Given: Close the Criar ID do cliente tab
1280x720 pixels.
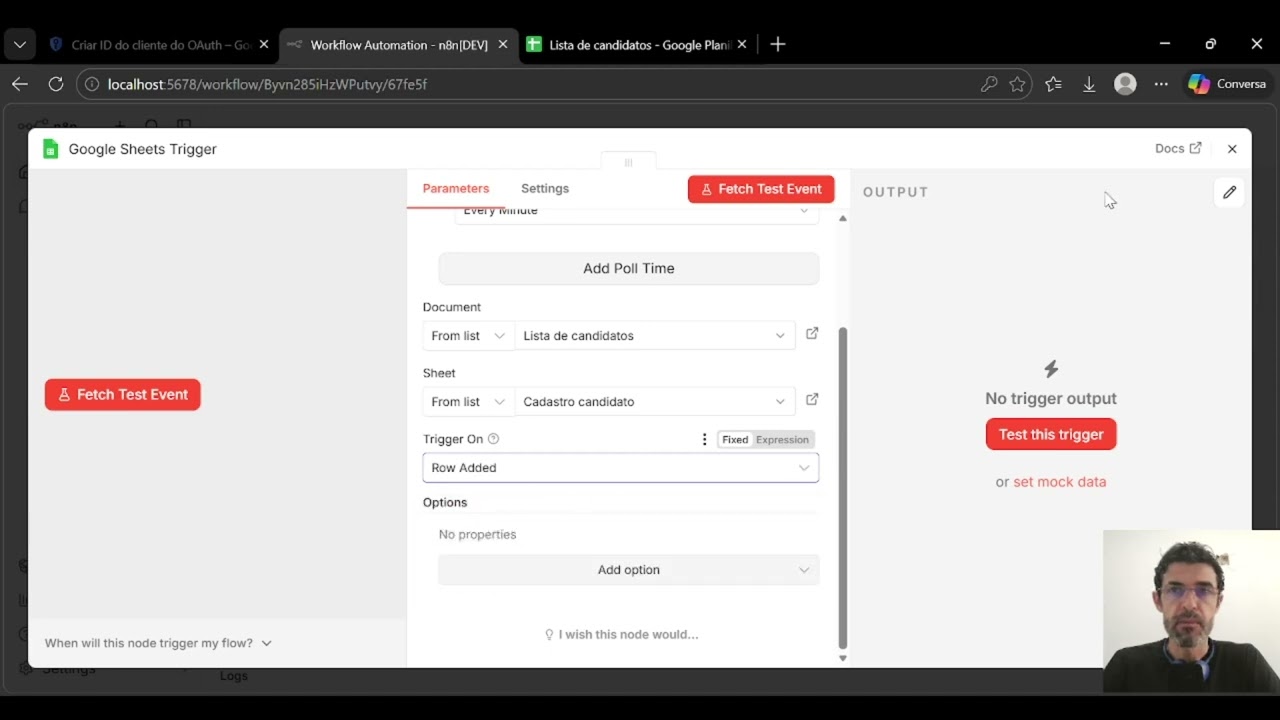Looking at the screenshot, I should pos(264,45).
